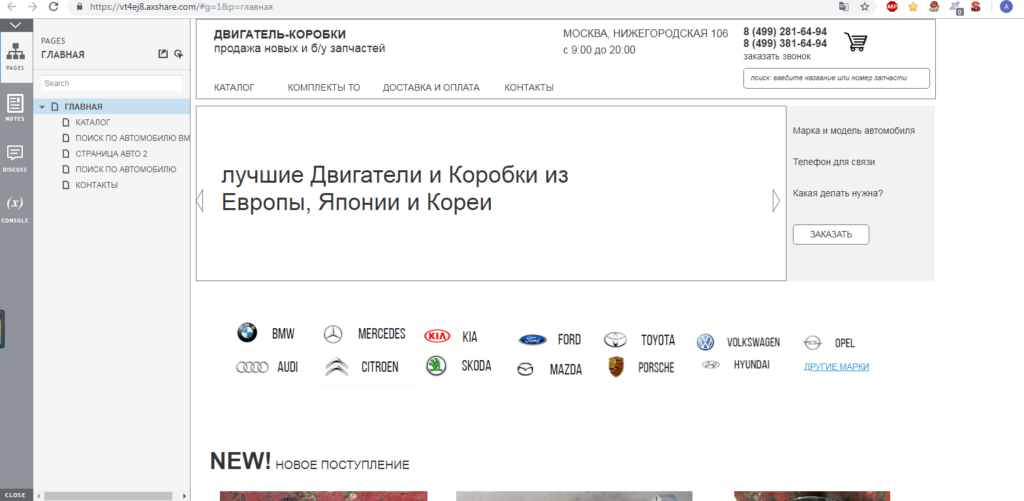The width and height of the screenshot is (1024, 501).
Task: Open the Console panel icon
Action: [x=14, y=207]
